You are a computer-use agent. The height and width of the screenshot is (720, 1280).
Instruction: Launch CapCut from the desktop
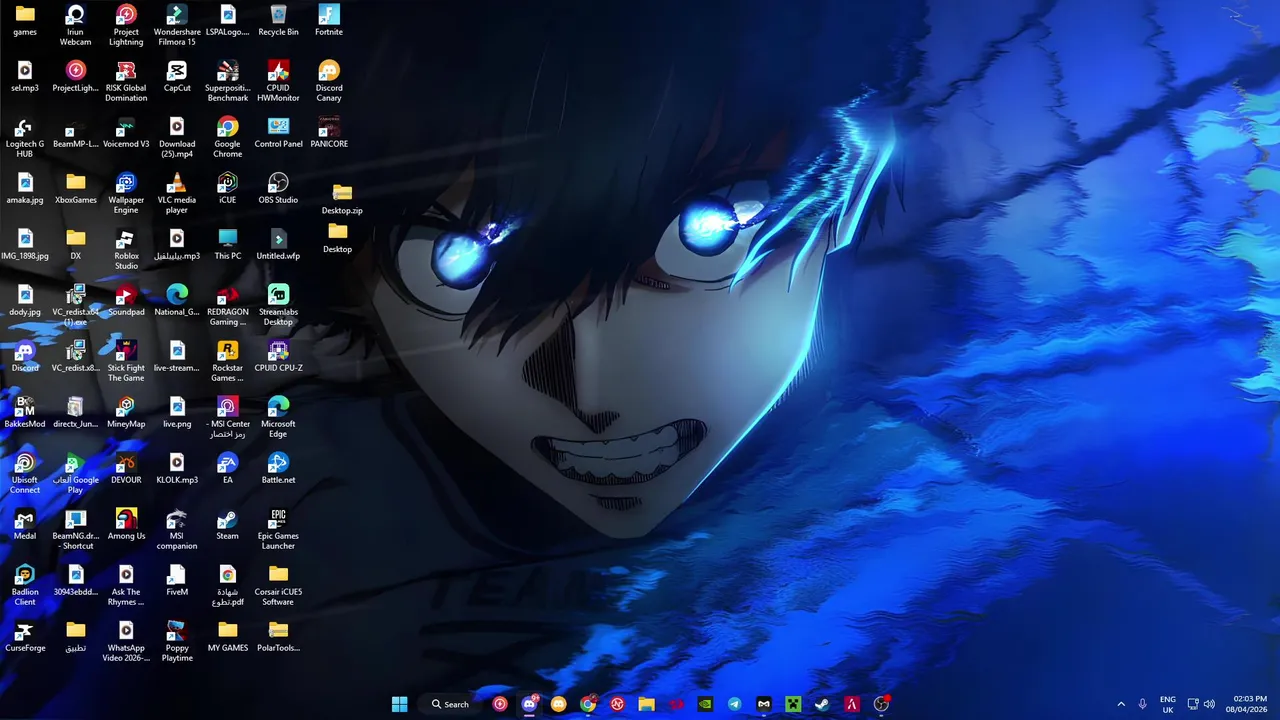[177, 77]
